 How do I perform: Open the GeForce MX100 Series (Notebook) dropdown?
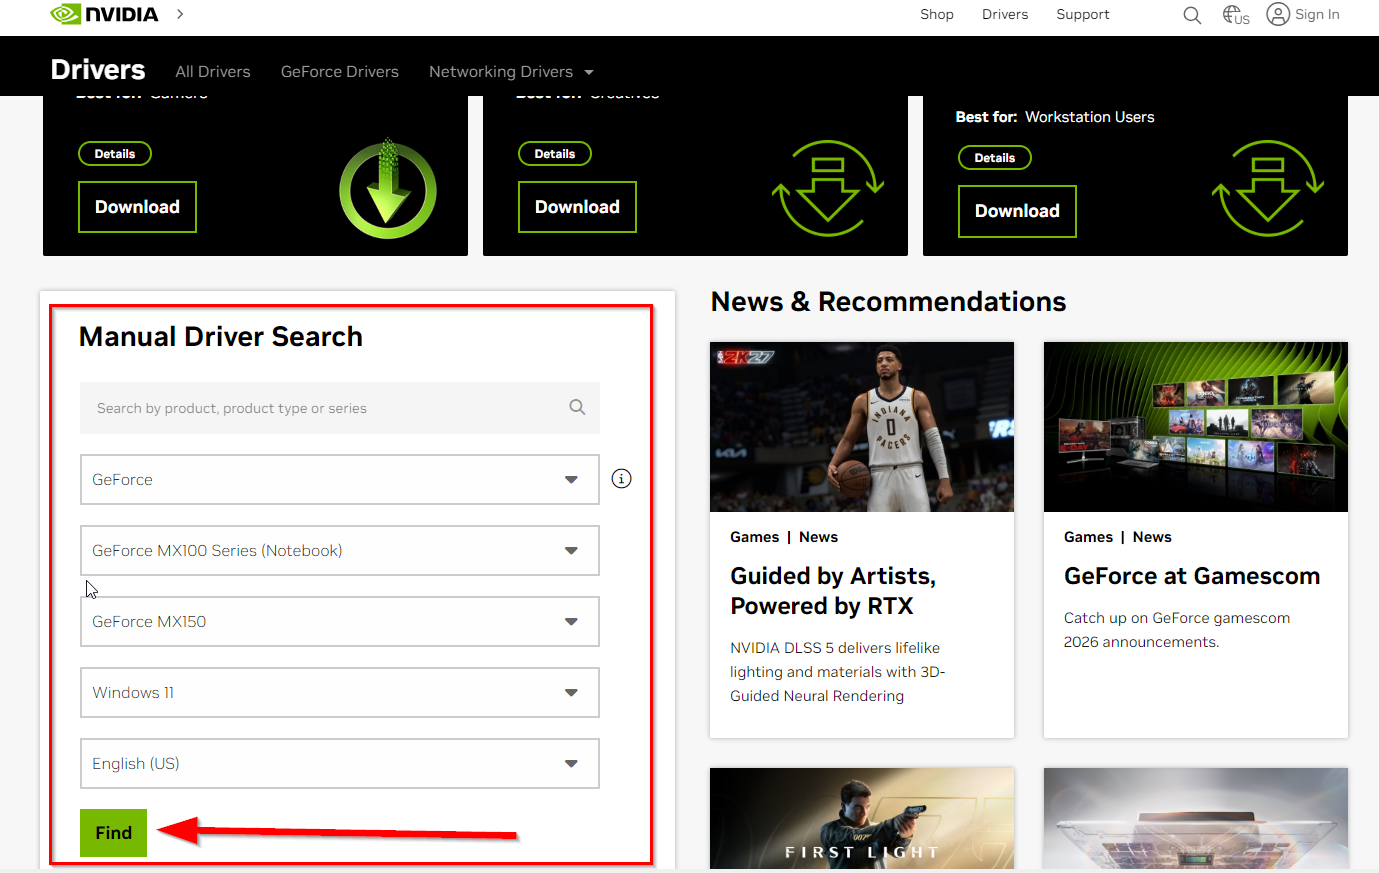pyautogui.click(x=340, y=551)
